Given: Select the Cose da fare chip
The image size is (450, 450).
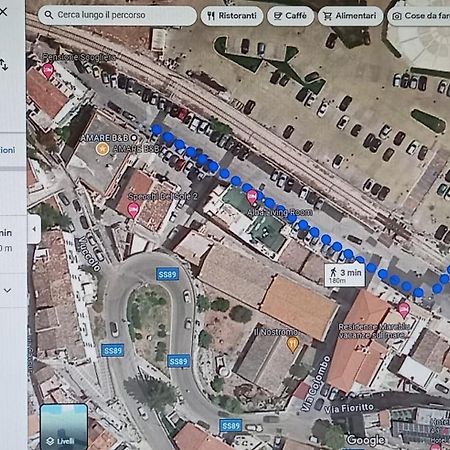Looking at the screenshot, I should [419, 16].
